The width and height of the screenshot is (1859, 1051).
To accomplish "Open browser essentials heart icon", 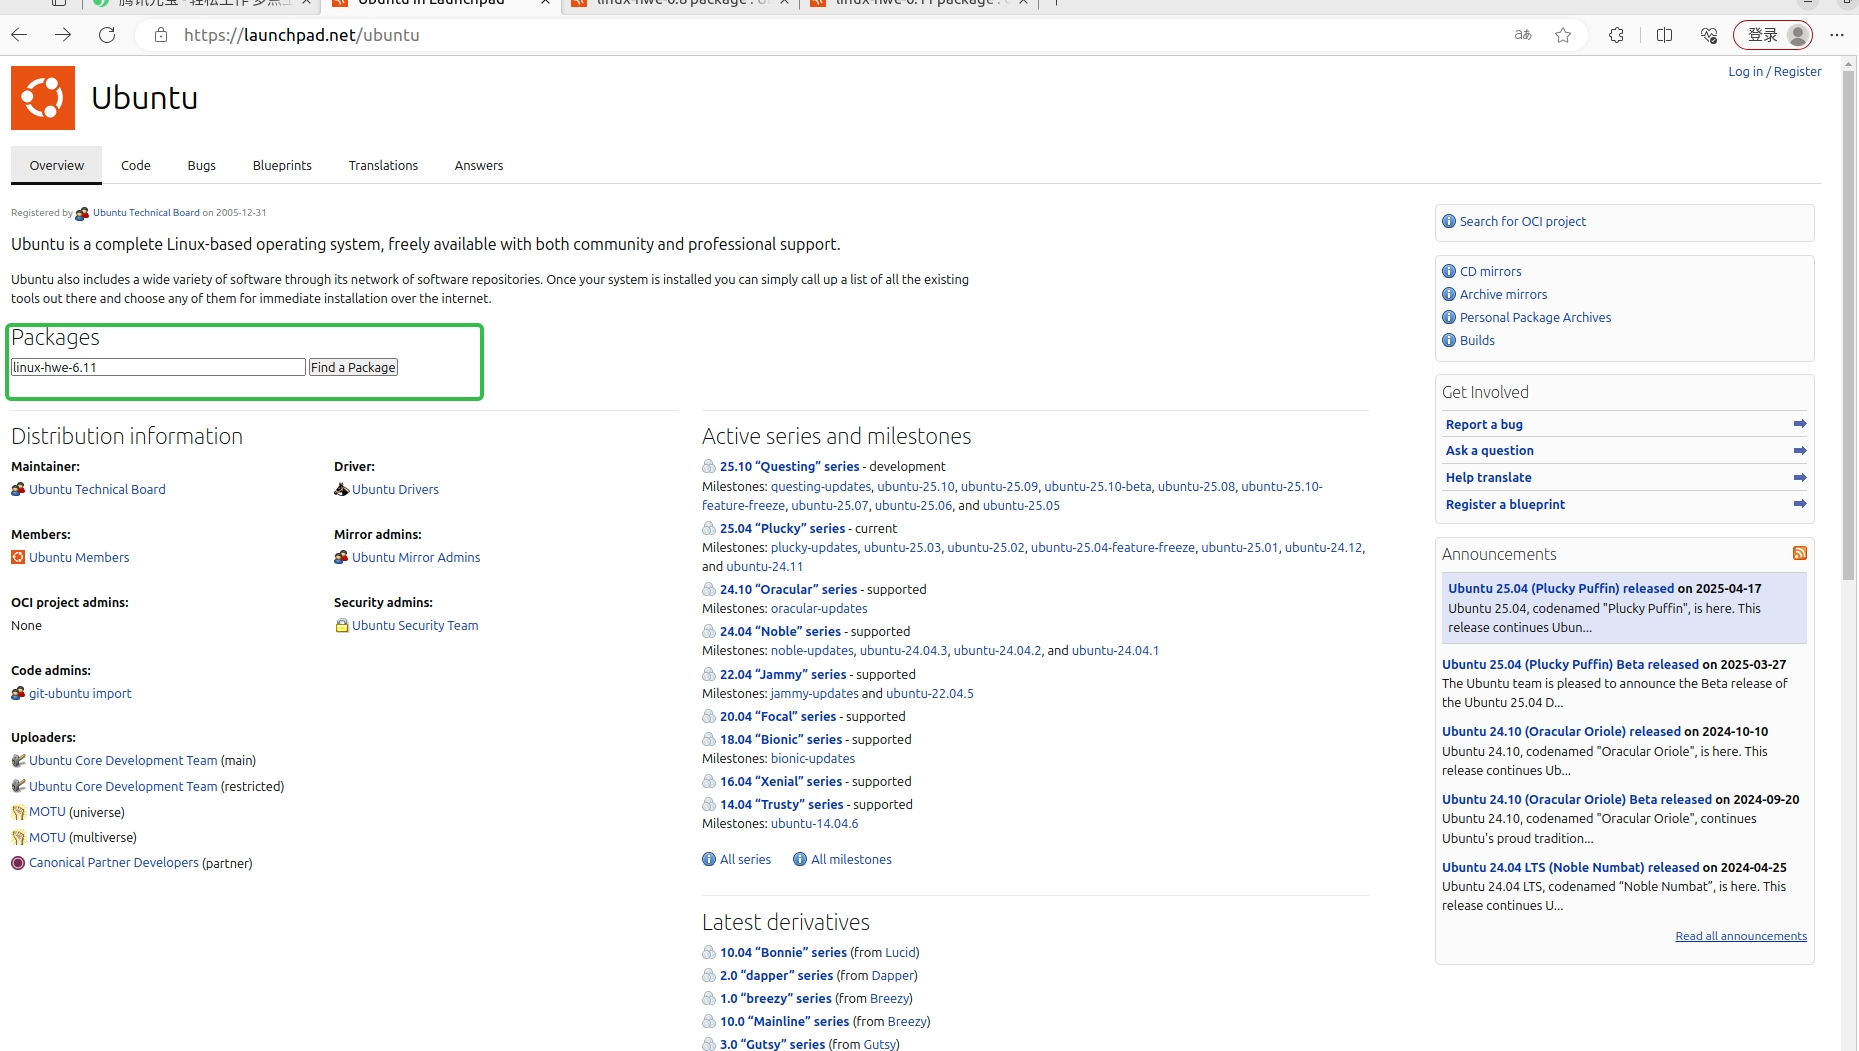I will point(1709,35).
